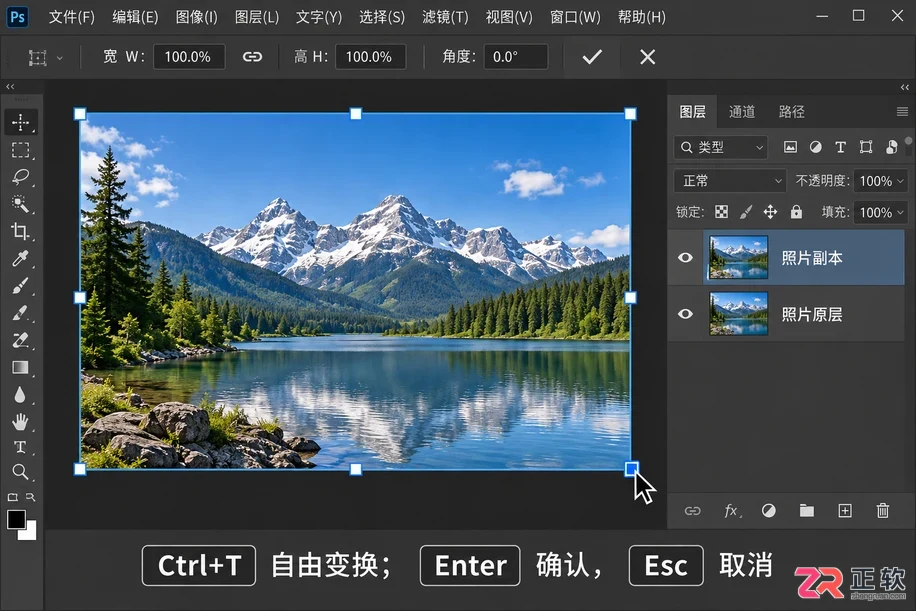916x611 pixels.
Task: Select the Crop tool
Action: [20, 231]
